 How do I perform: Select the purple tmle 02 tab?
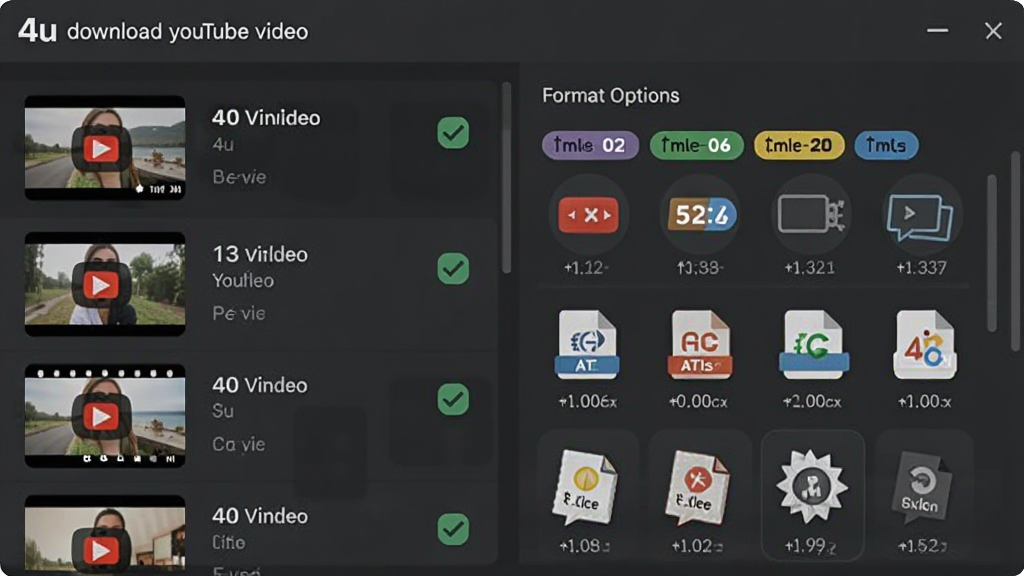(x=590, y=145)
